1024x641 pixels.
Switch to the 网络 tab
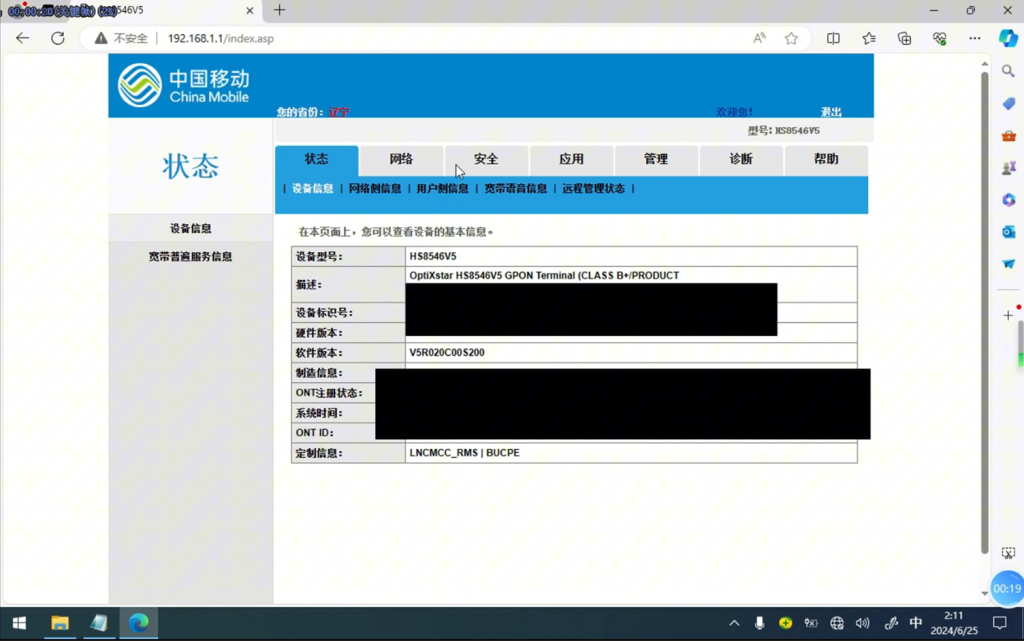[401, 159]
